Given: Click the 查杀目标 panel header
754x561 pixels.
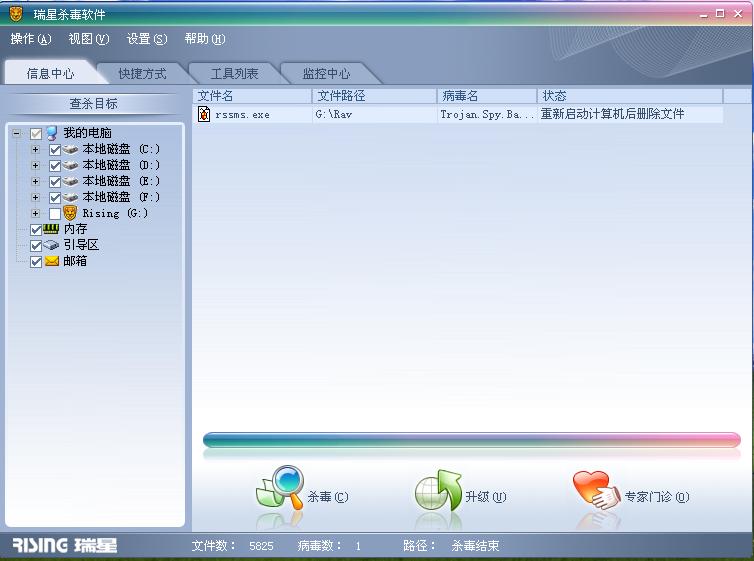Looking at the screenshot, I should [93, 103].
